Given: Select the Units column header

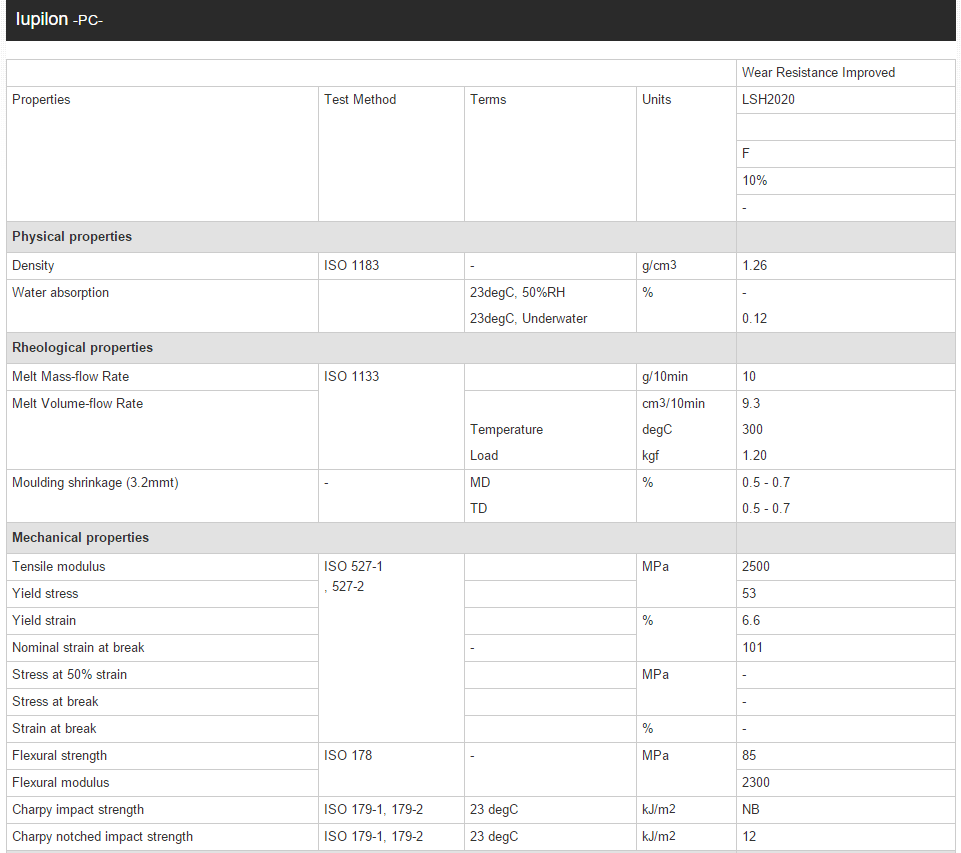Looking at the screenshot, I should pos(657,100).
